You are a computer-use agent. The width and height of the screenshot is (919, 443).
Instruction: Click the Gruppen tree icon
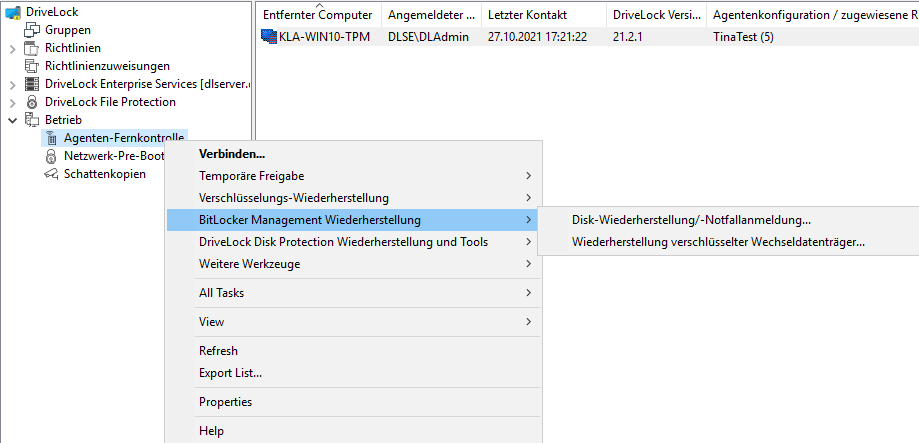pyautogui.click(x=33, y=30)
